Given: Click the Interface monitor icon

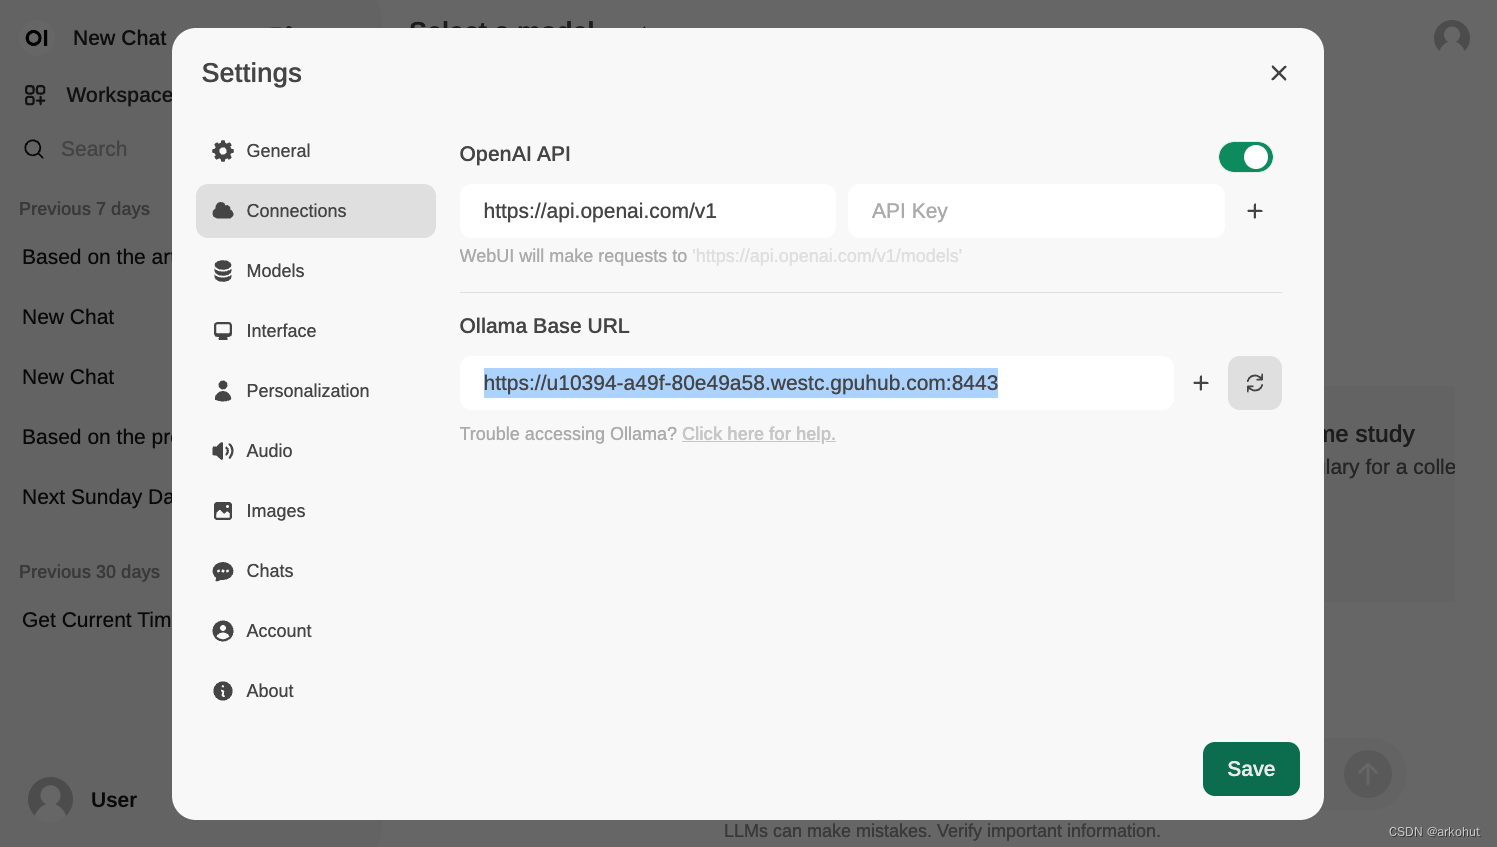Looking at the screenshot, I should [223, 331].
